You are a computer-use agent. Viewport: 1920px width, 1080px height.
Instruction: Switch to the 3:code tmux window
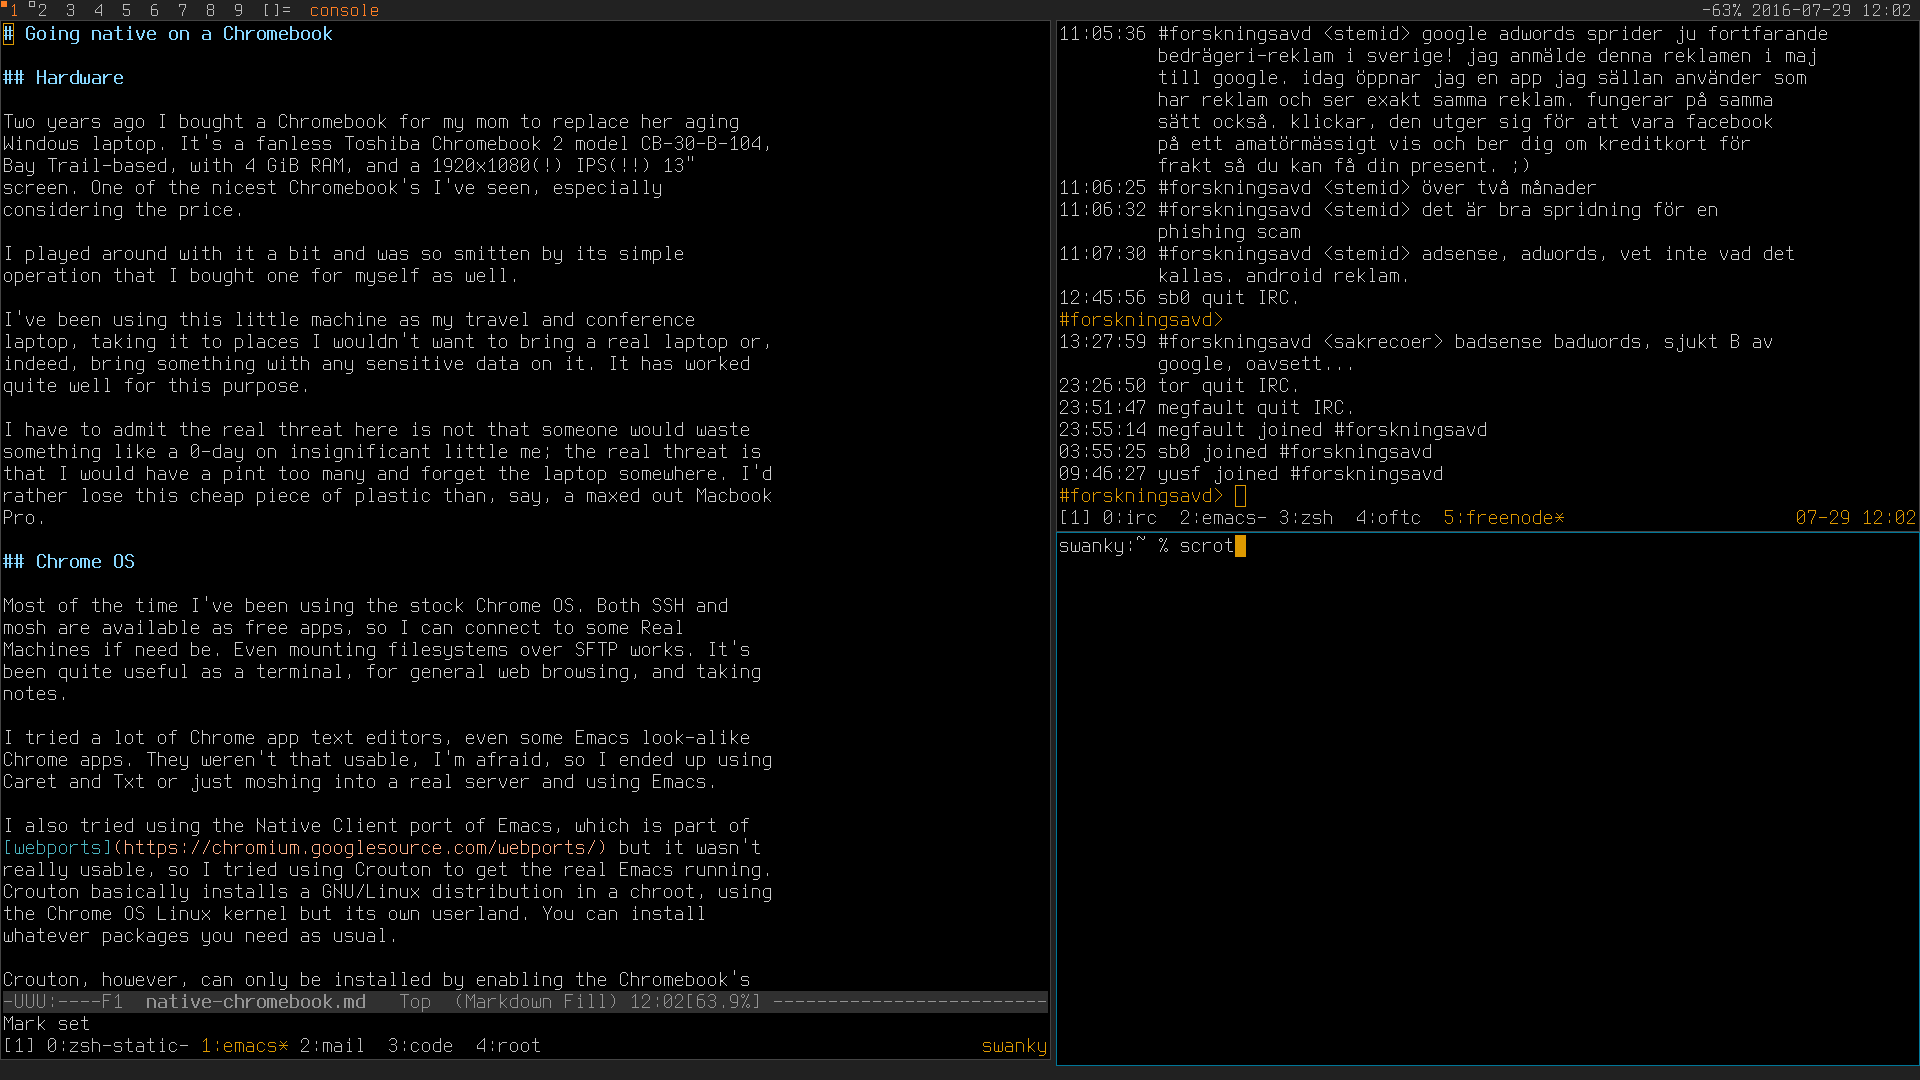420,1045
